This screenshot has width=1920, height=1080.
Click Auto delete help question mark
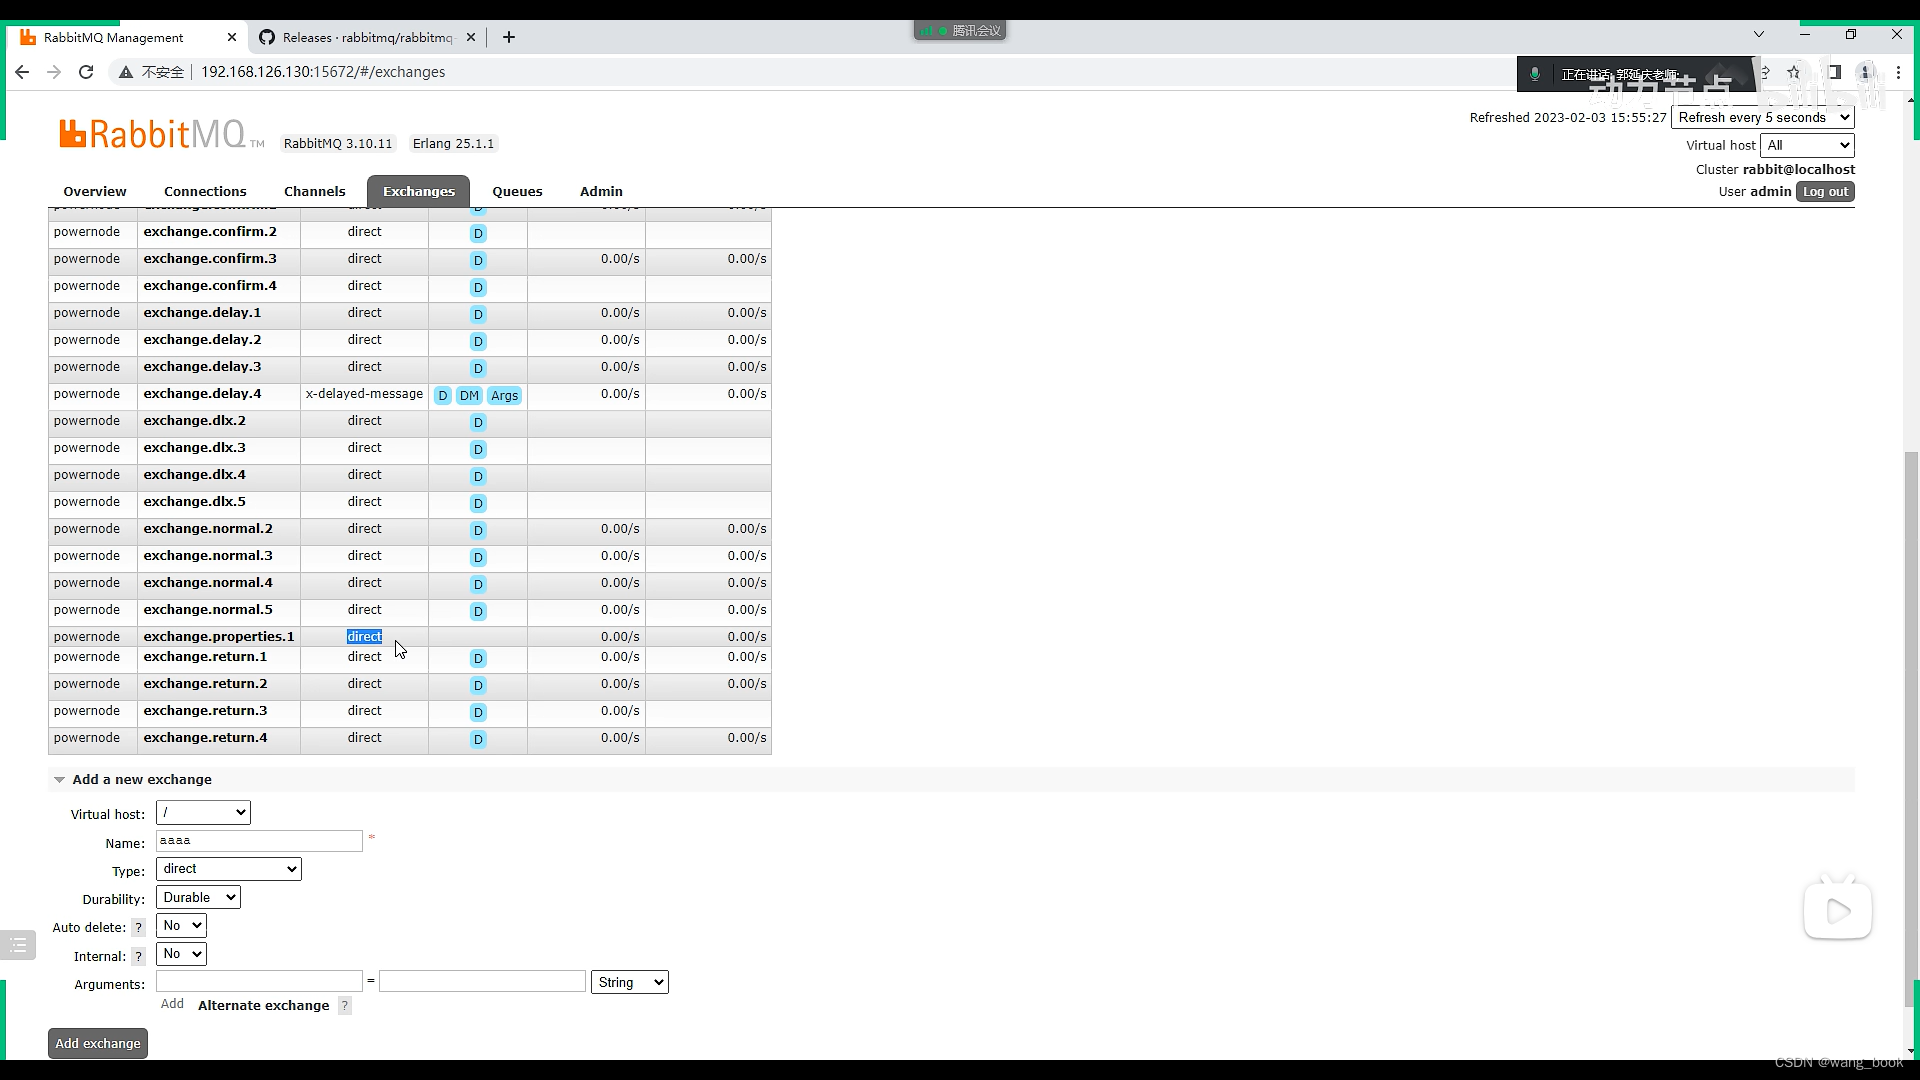[139, 928]
